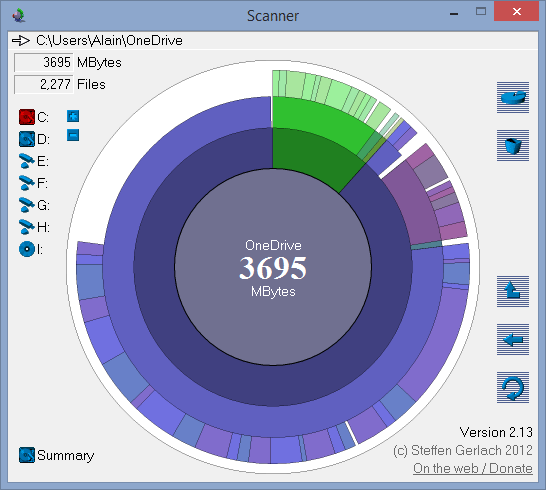The height and width of the screenshot is (490, 546).
Task: Click the 2,277 Files count field
Action: pos(44,85)
